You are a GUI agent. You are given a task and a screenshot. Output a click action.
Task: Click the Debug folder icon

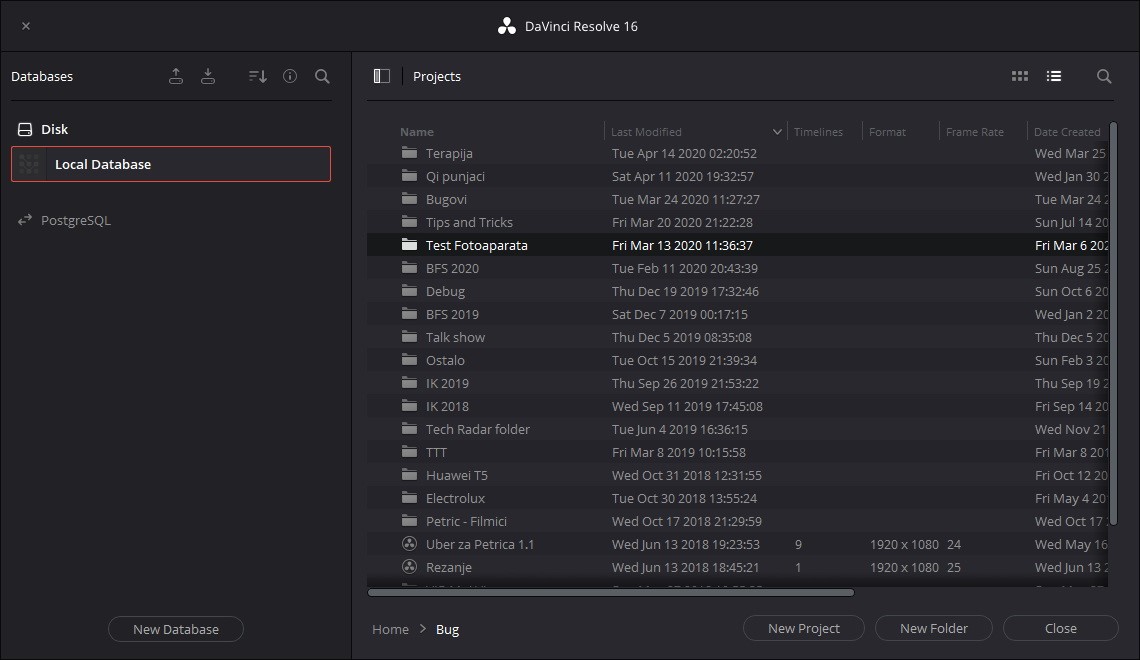[409, 291]
